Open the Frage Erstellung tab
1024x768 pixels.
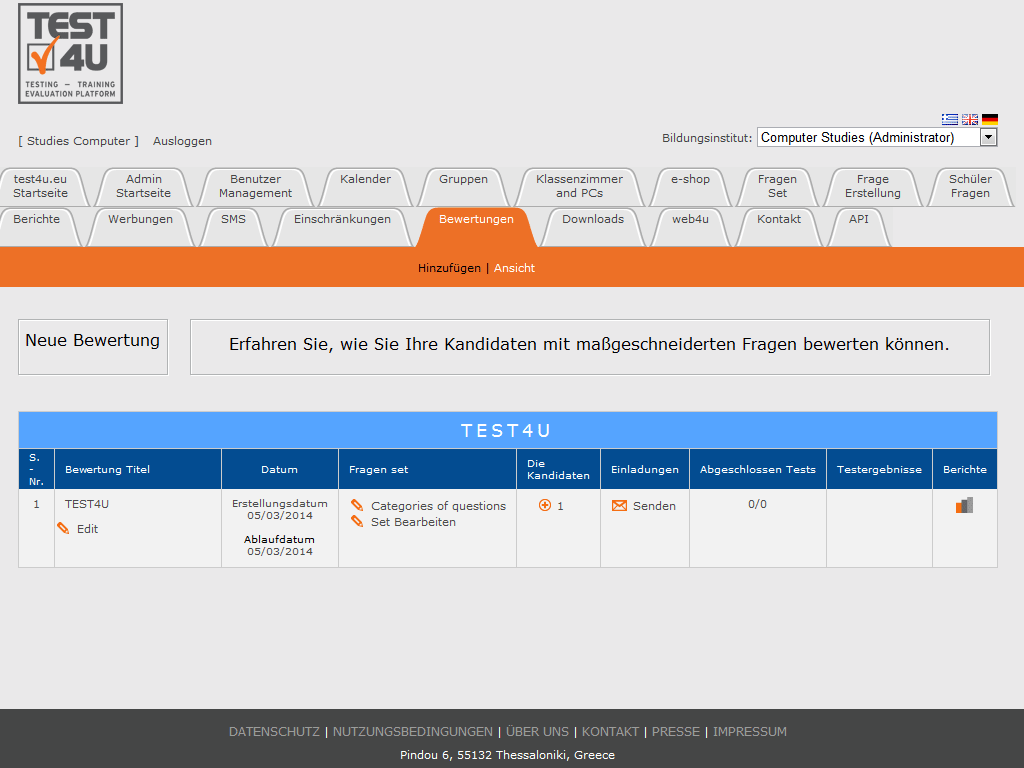click(x=872, y=186)
